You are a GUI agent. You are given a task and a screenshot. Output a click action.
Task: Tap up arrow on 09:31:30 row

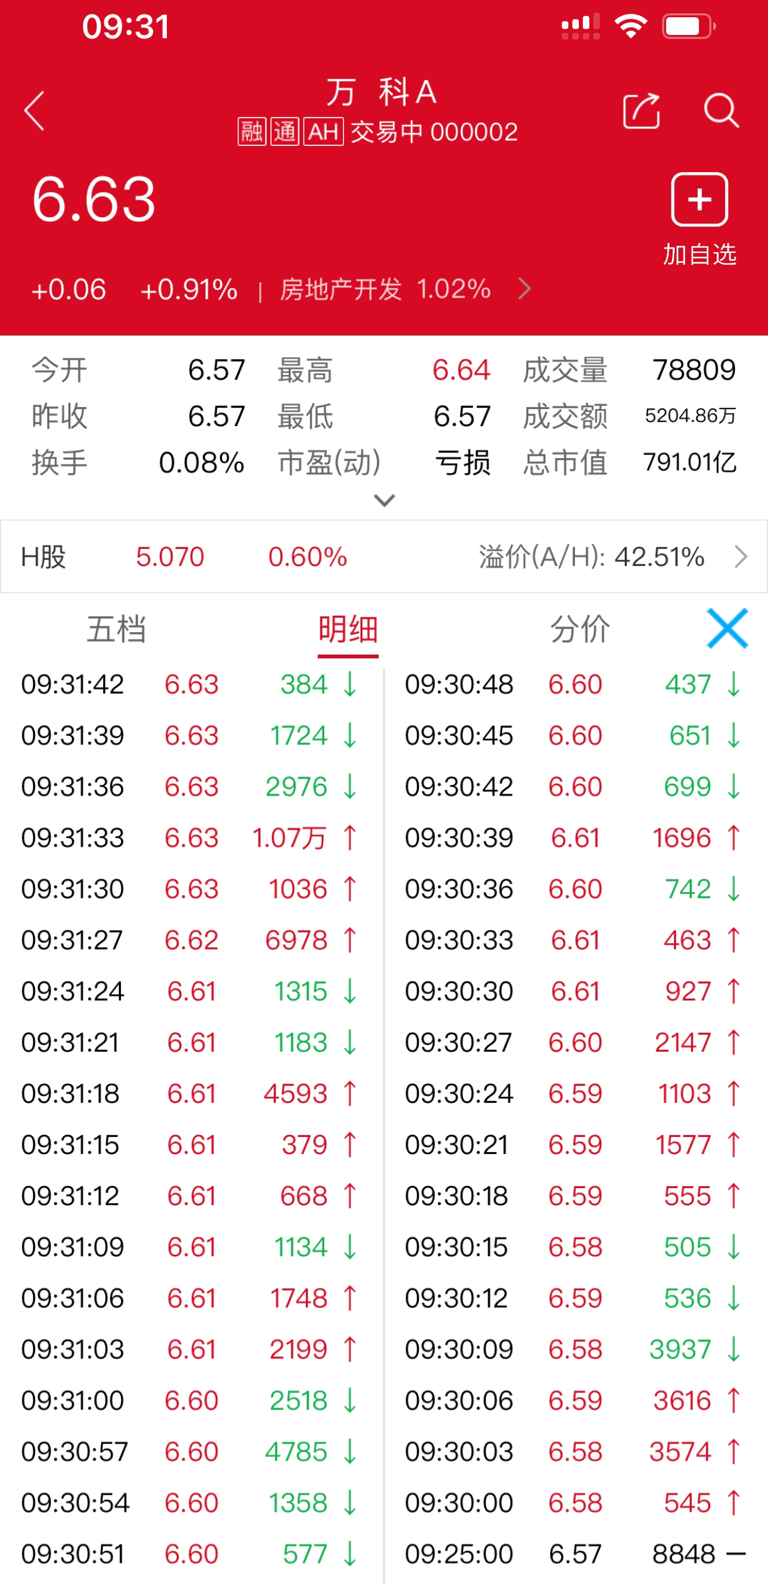coord(349,888)
